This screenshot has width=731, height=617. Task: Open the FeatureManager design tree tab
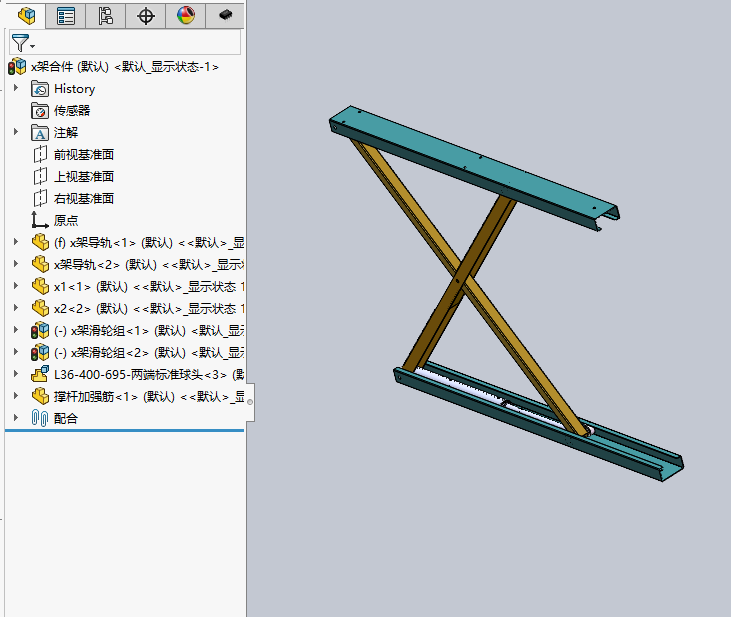26,16
